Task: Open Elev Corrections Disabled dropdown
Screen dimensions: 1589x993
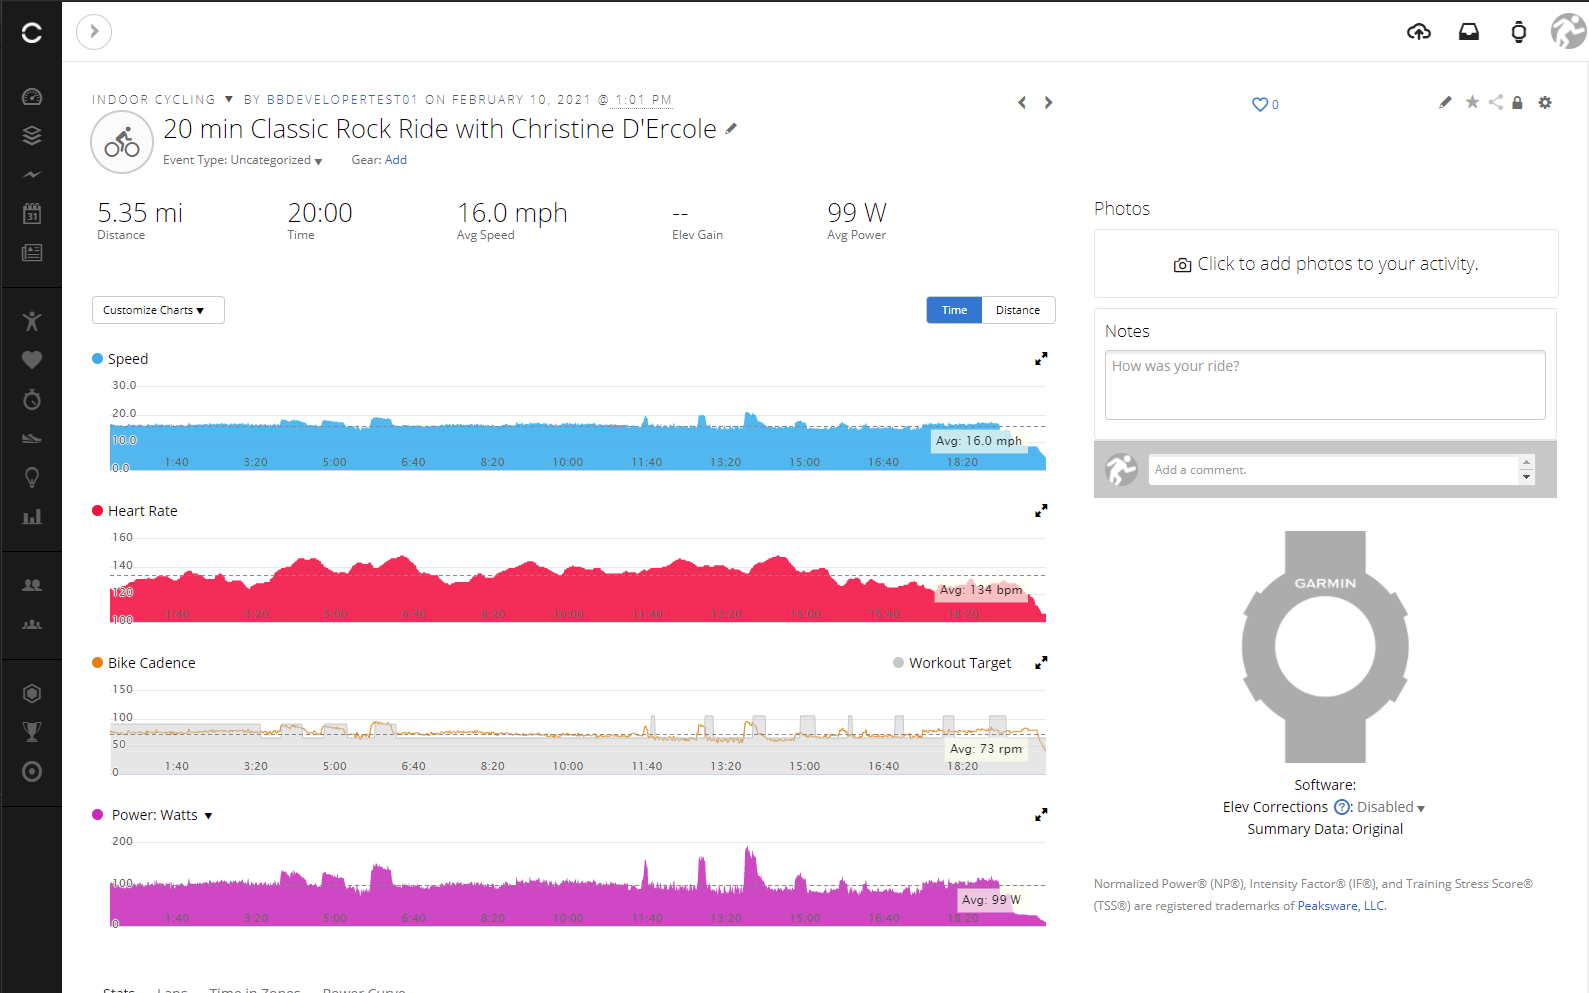Action: (x=1390, y=807)
